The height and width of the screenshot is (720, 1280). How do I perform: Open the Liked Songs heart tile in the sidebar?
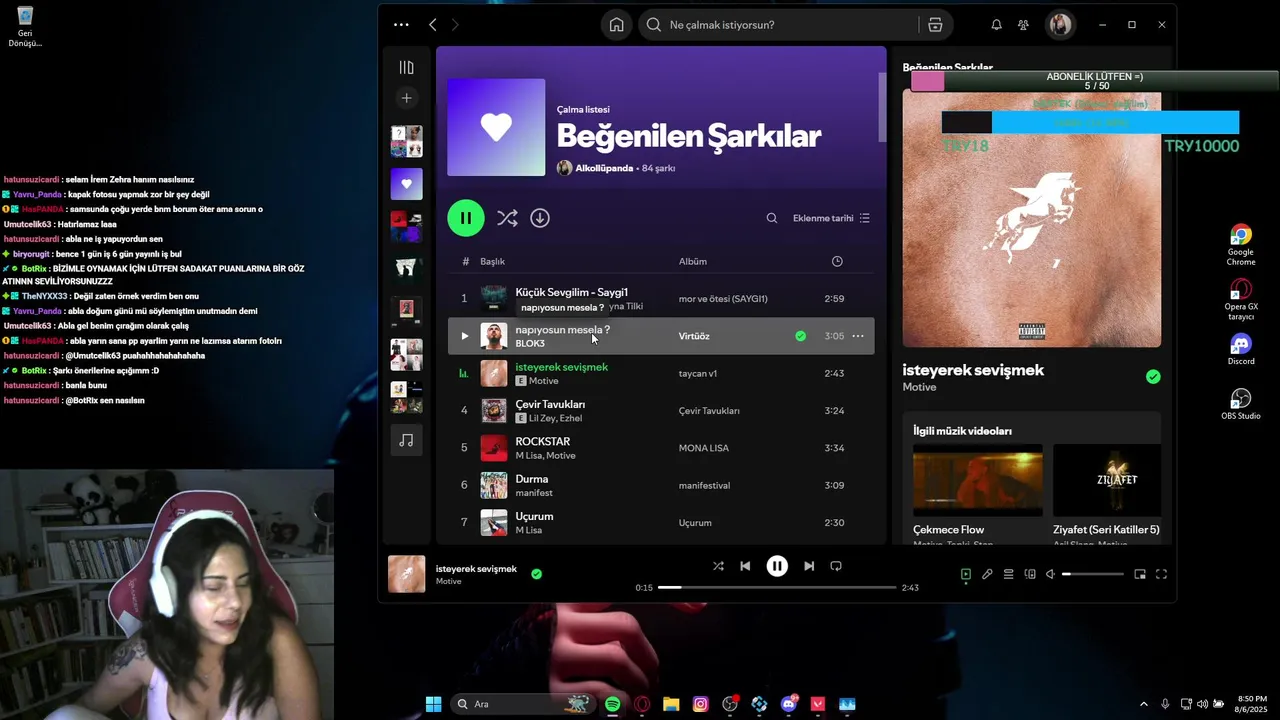(406, 184)
